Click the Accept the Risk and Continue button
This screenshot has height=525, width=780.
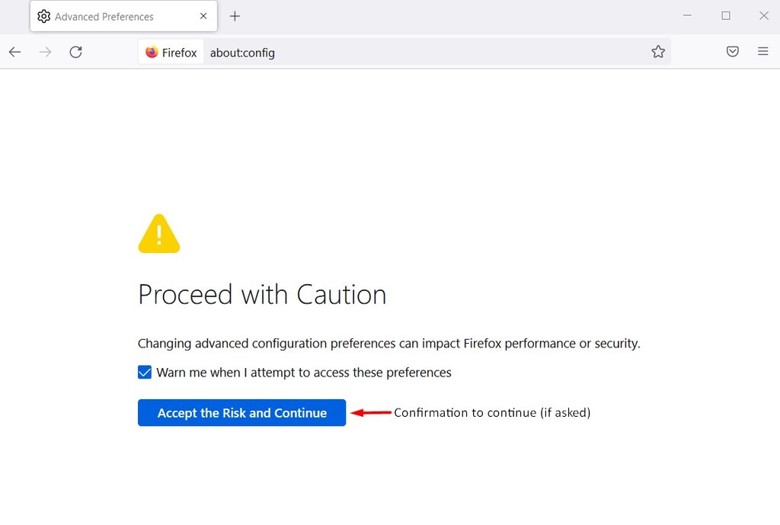[242, 413]
